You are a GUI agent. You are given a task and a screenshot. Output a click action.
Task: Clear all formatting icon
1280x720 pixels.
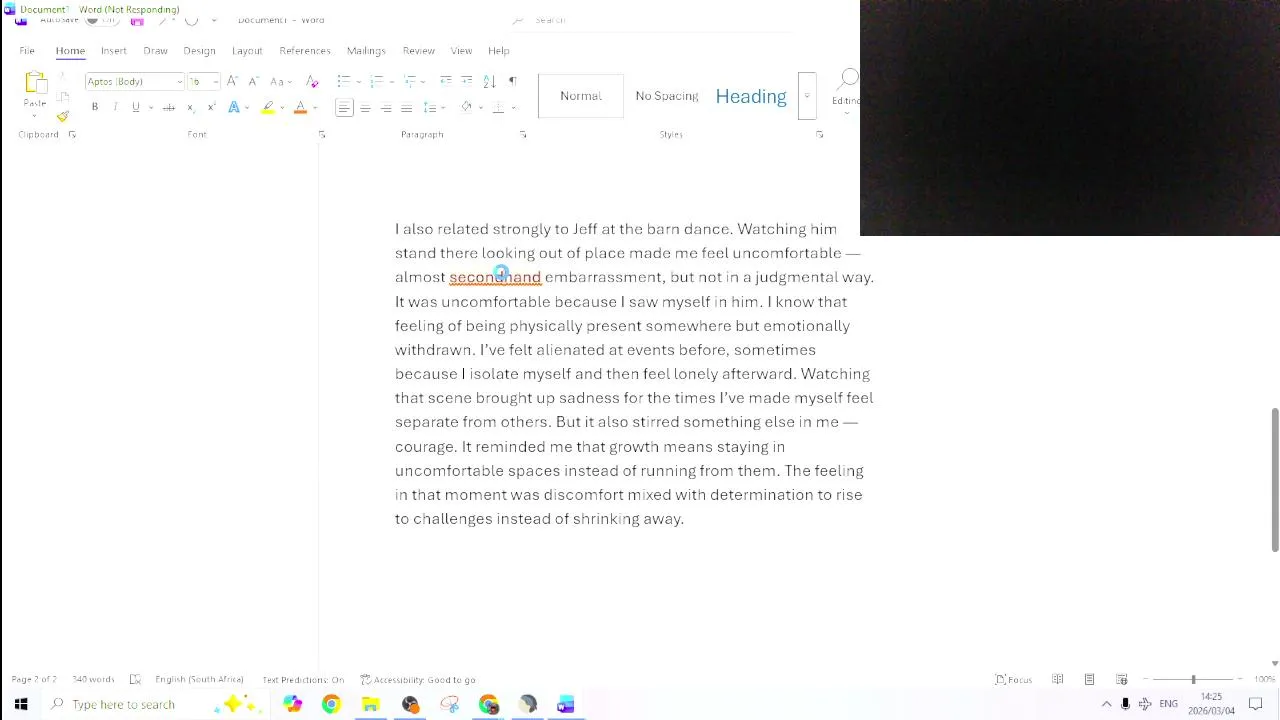pos(312,81)
